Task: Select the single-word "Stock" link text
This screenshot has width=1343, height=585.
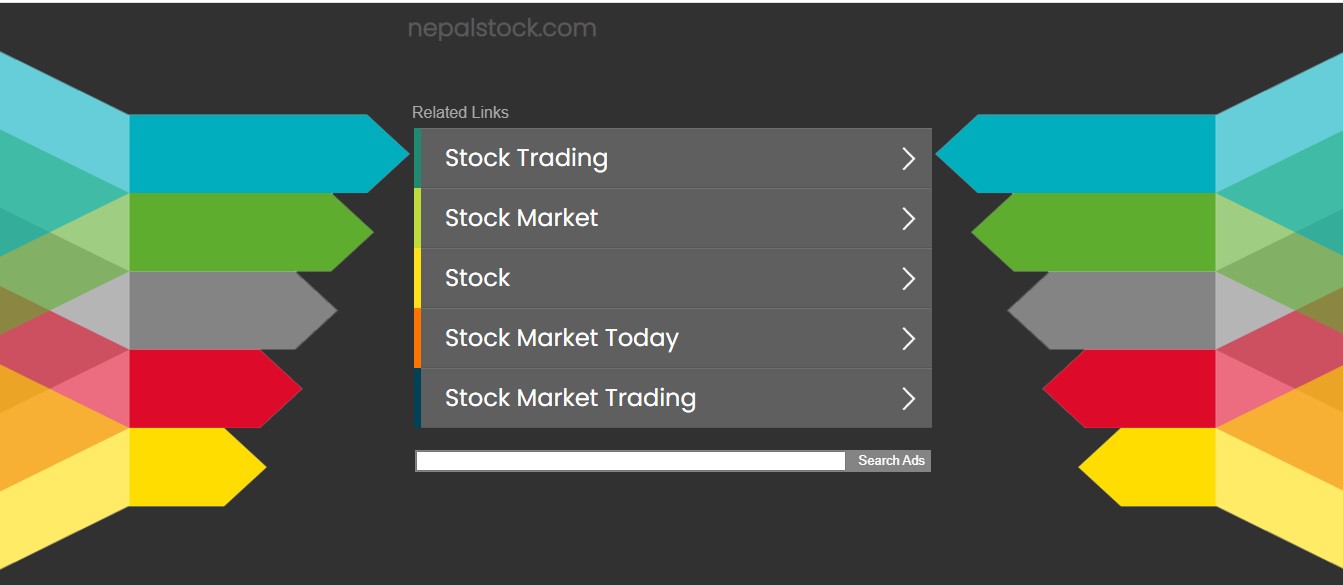Action: point(477,278)
